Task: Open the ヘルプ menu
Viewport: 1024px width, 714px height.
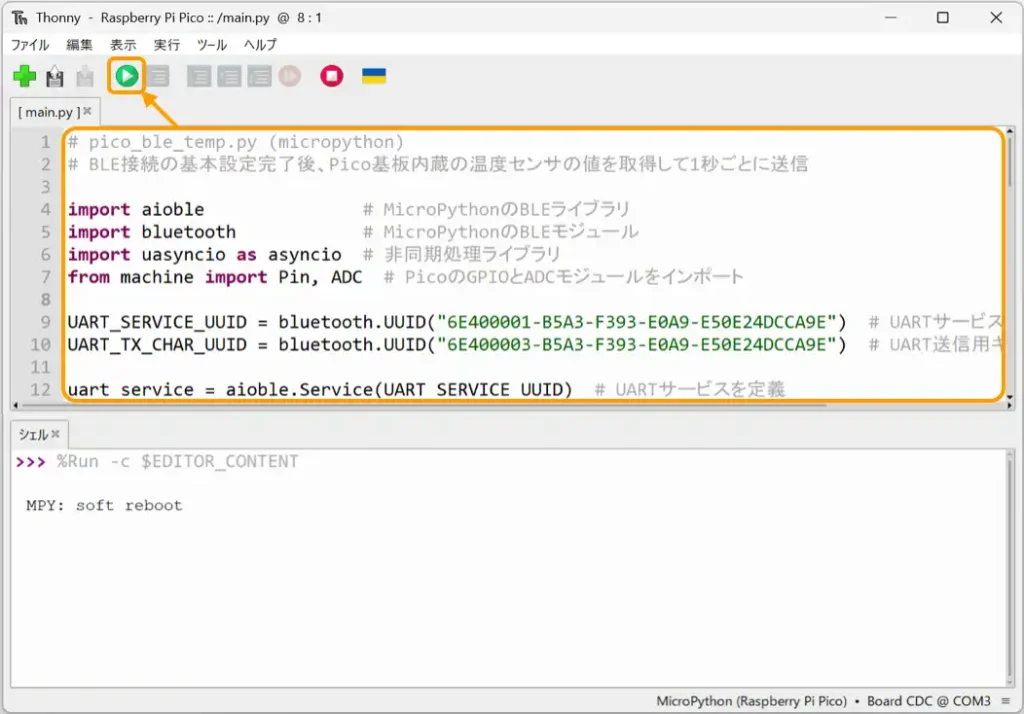Action: coord(261,45)
